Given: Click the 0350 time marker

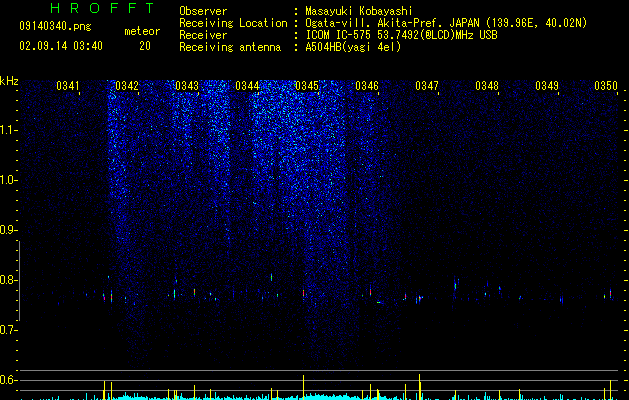Looking at the screenshot, I should point(606,85).
